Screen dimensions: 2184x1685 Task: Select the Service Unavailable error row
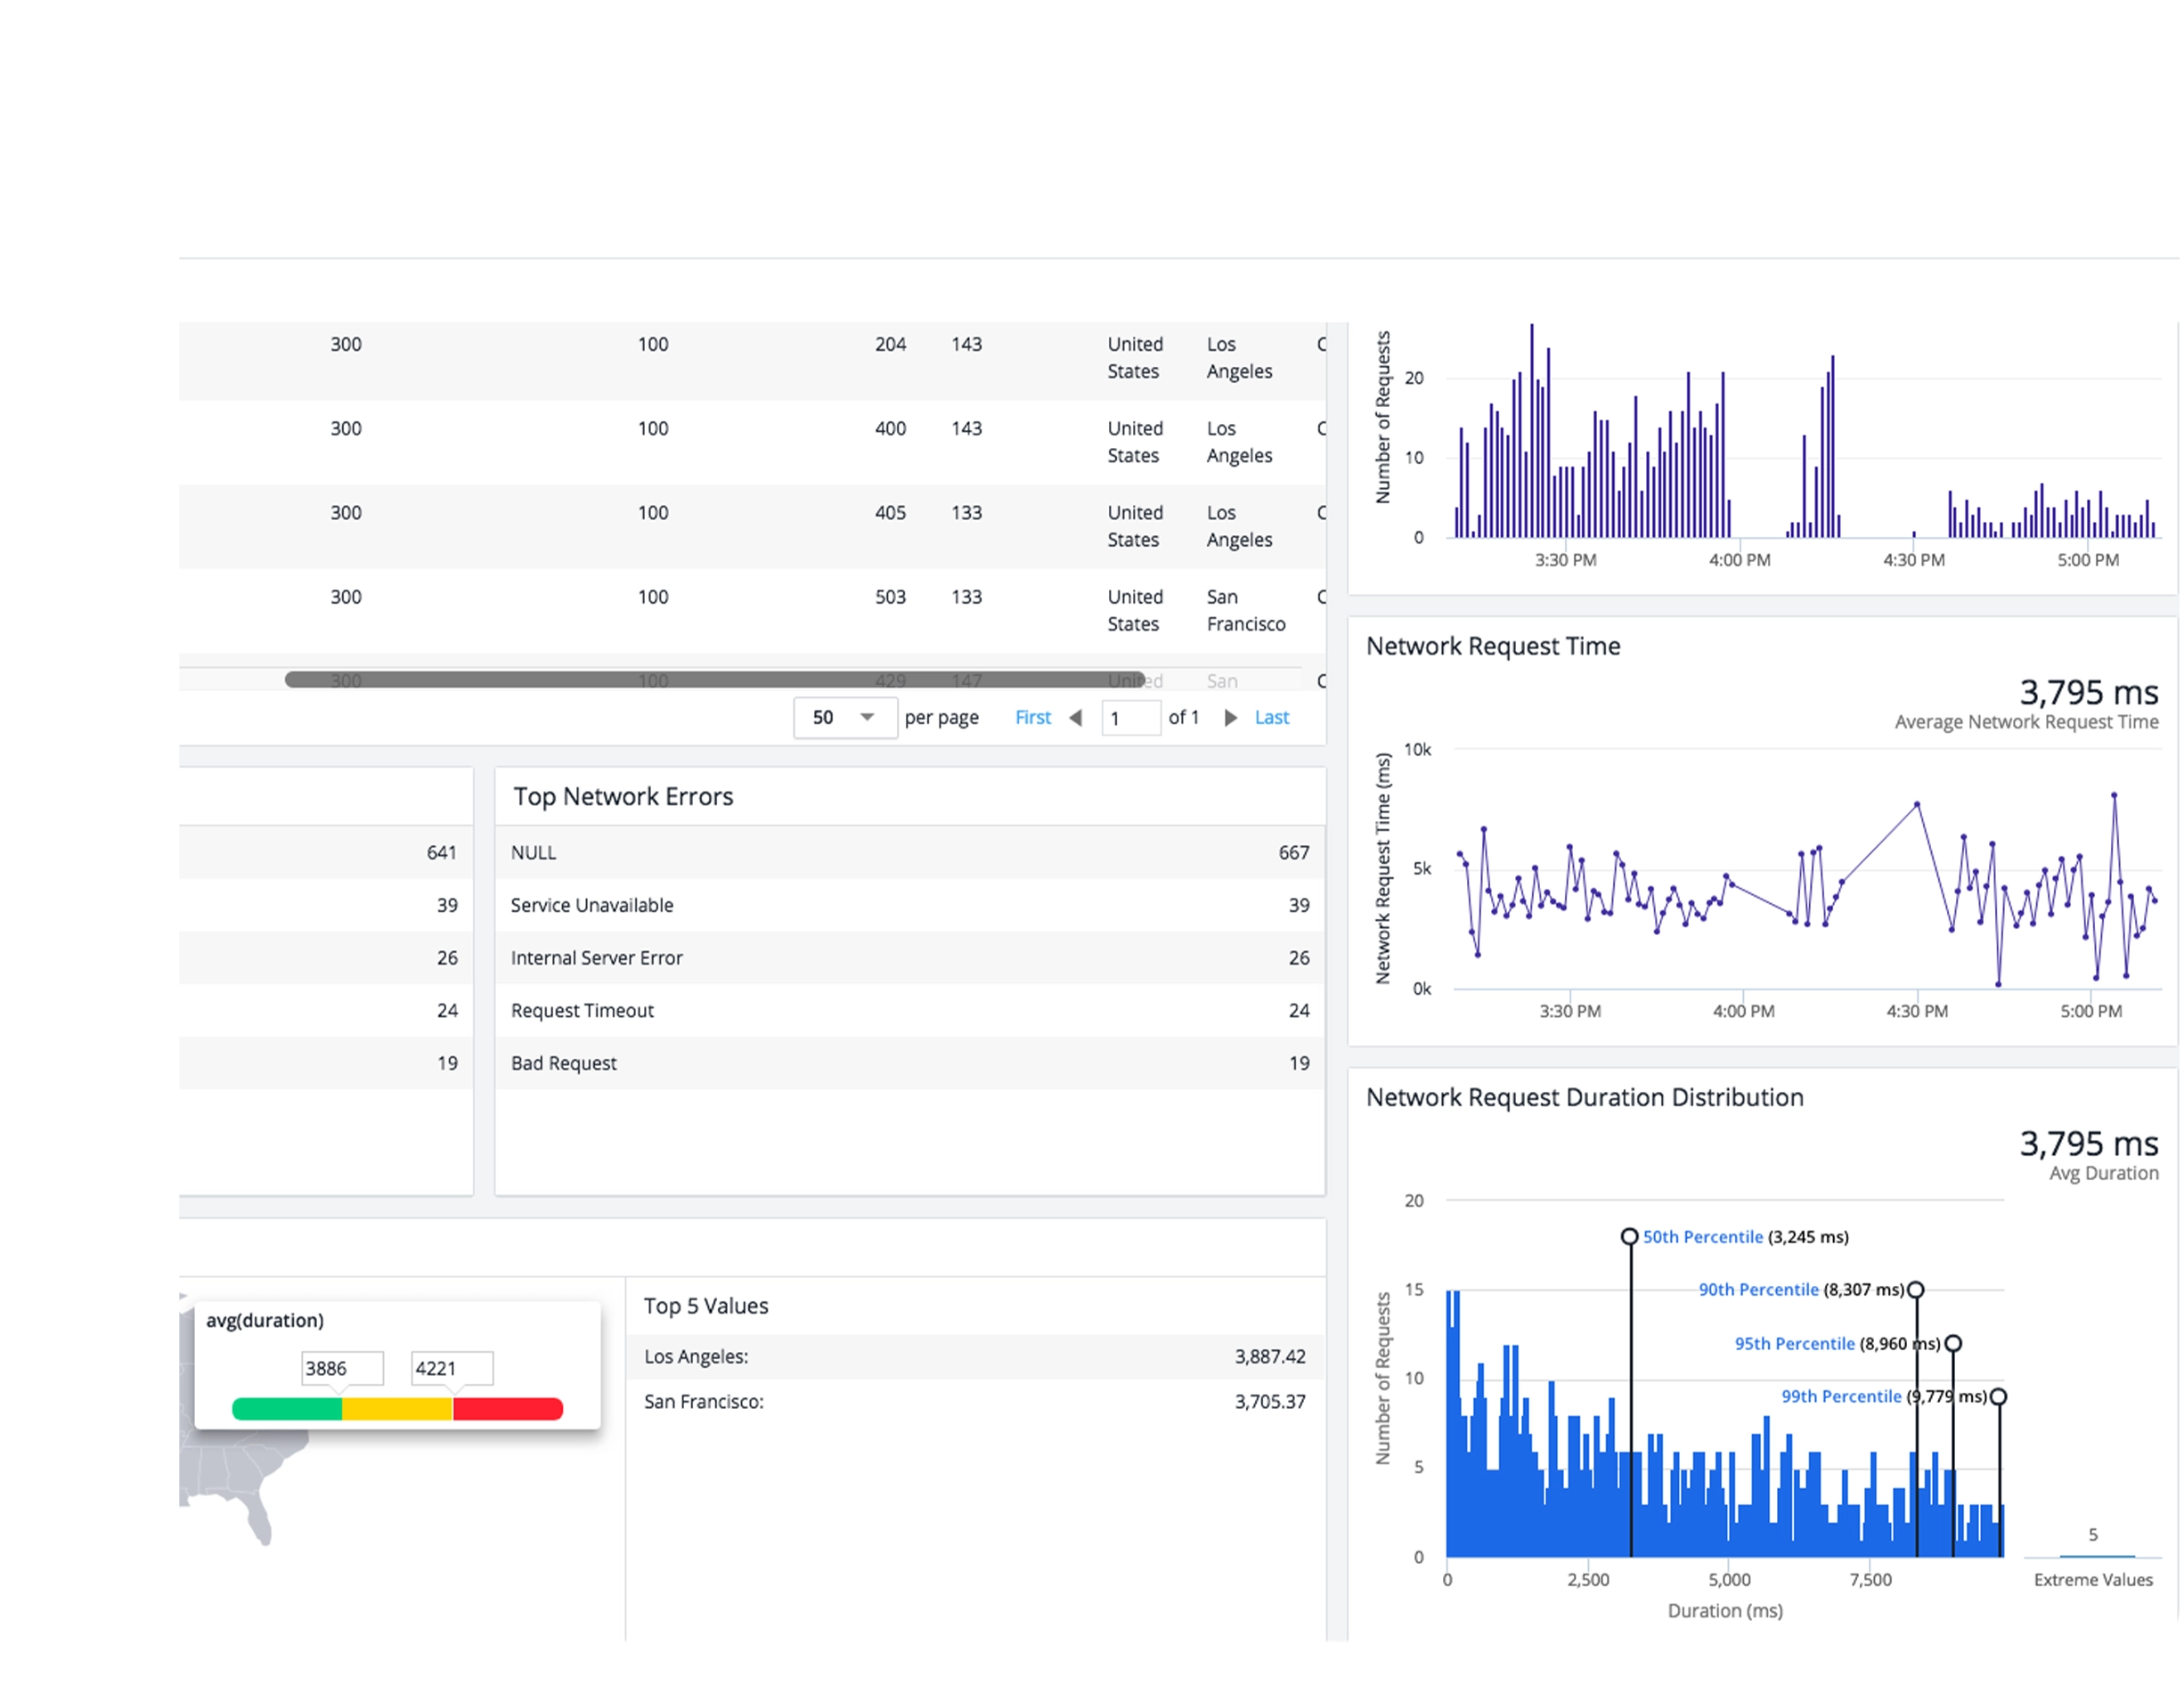(x=909, y=905)
